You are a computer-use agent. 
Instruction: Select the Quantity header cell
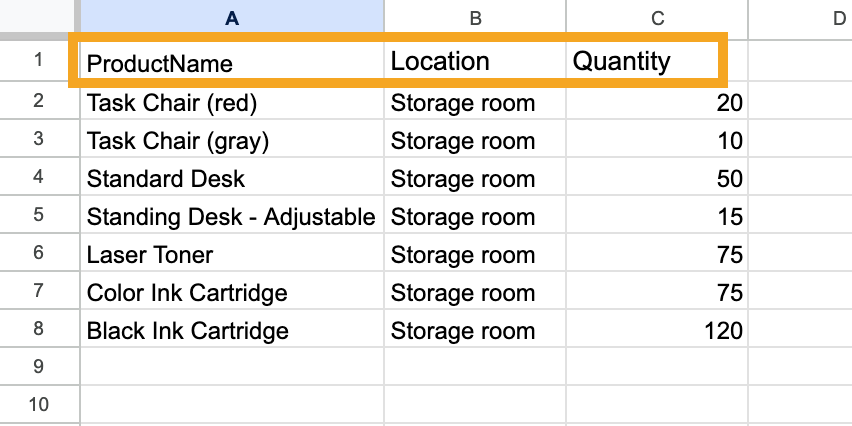pos(621,62)
